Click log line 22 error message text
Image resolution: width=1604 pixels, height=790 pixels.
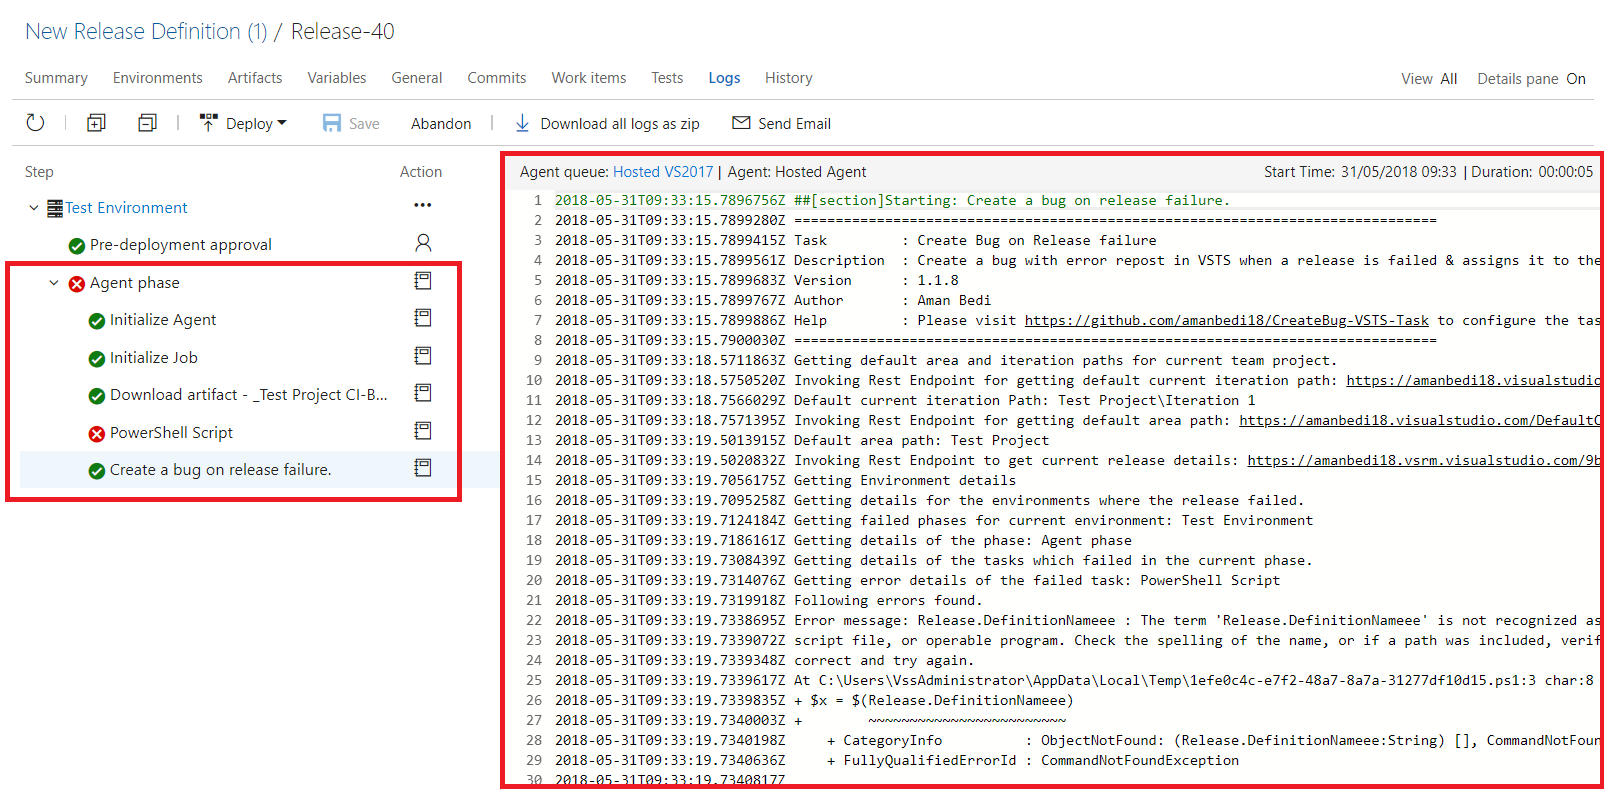click(x=1197, y=620)
